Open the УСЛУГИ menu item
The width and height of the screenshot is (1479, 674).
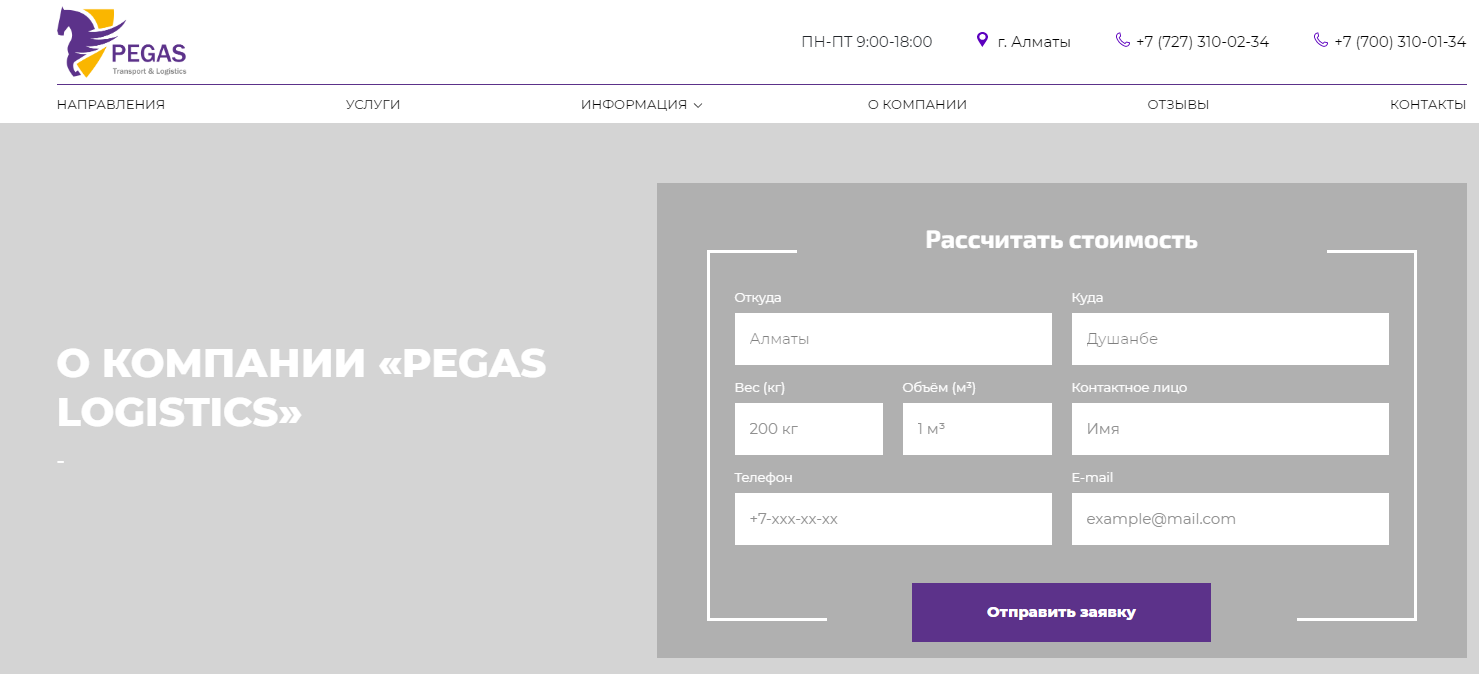(373, 104)
